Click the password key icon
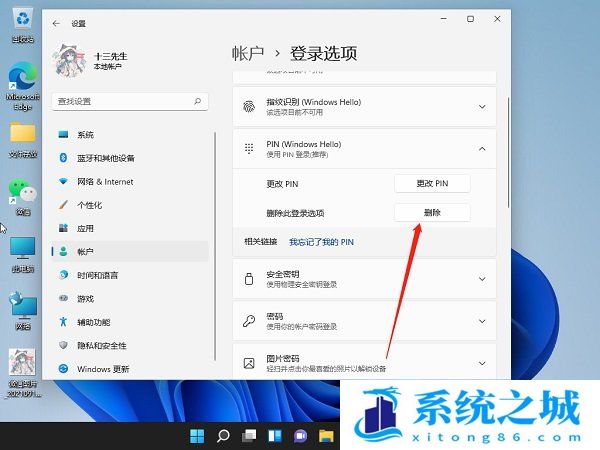The width and height of the screenshot is (600, 450). 249,321
